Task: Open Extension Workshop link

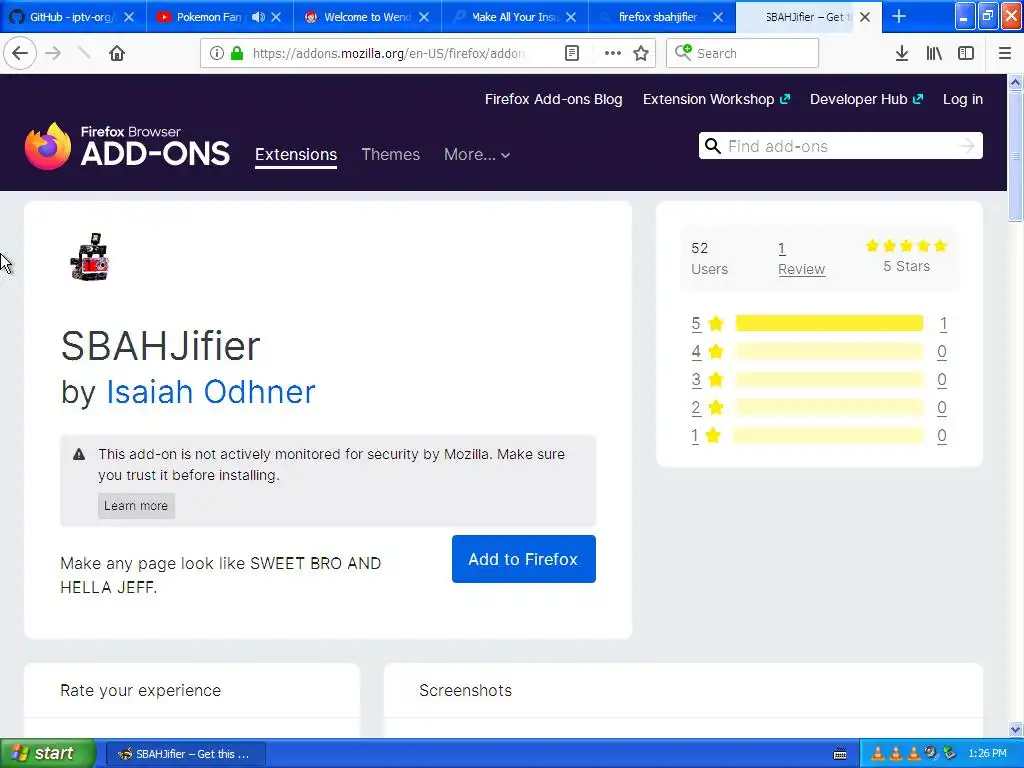Action: point(716,99)
